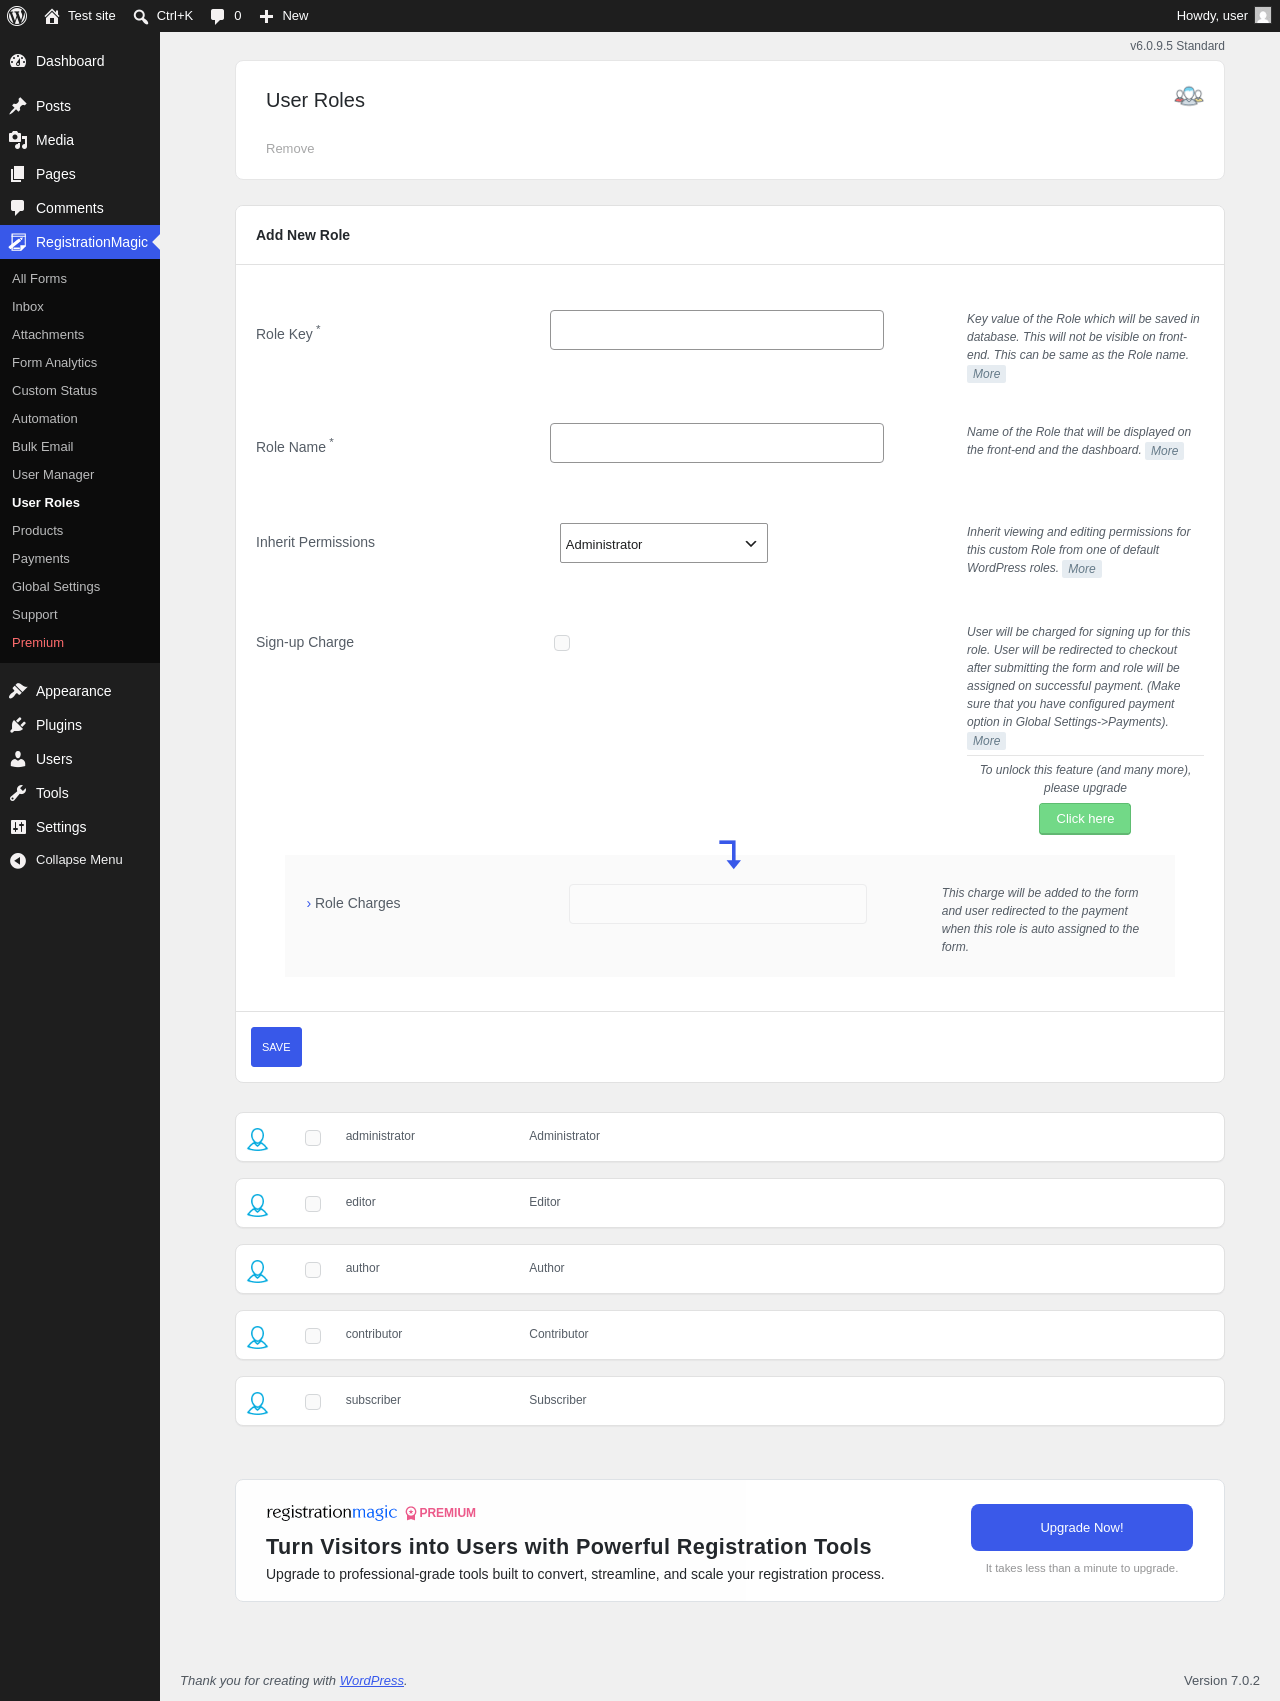1280x1701 pixels.
Task: Click the plus icon next to New
Action: [x=267, y=16]
